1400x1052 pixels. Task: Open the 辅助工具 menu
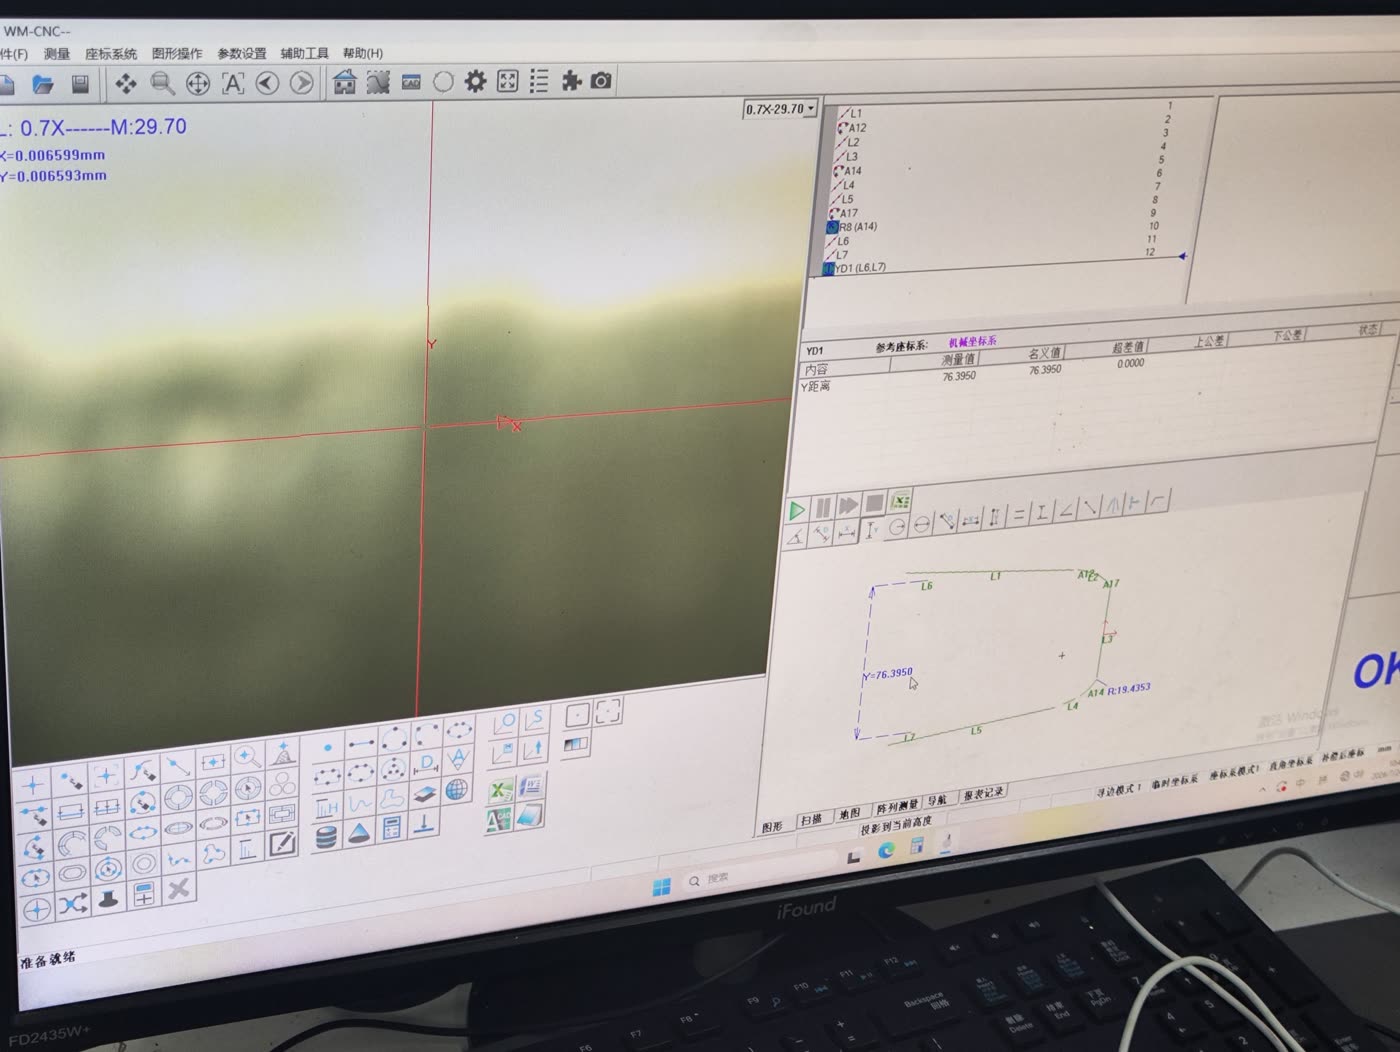click(304, 53)
